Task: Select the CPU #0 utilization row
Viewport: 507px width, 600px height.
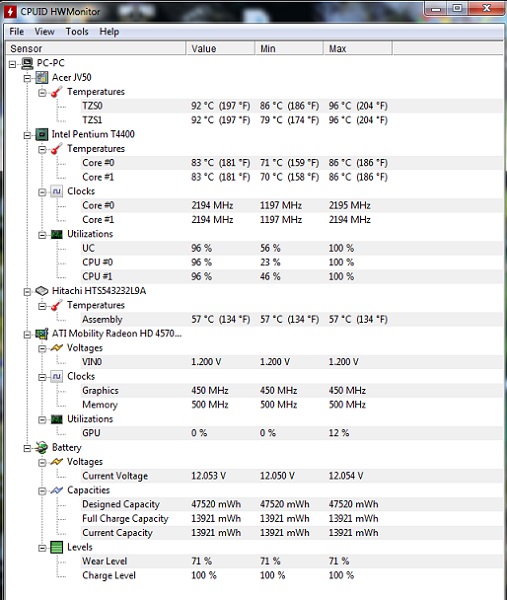Action: 291,262
